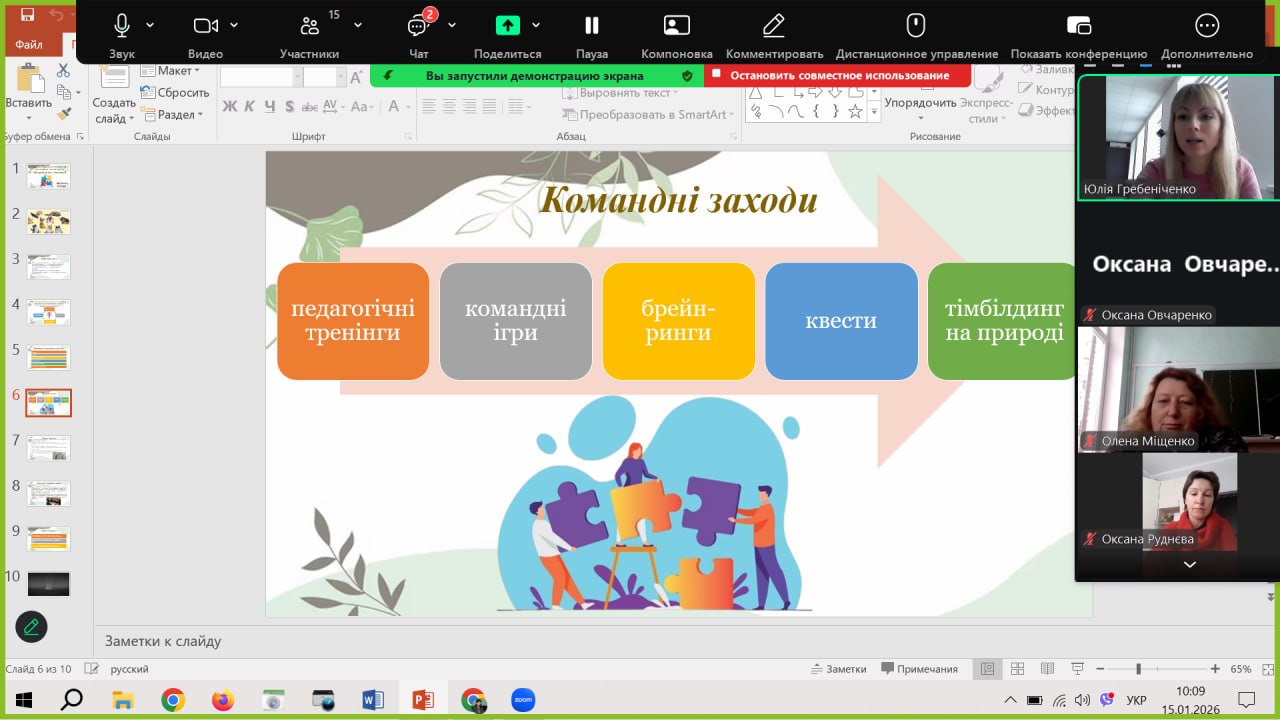Turn off the camera (Видео)
1280x720 pixels.
(205, 26)
